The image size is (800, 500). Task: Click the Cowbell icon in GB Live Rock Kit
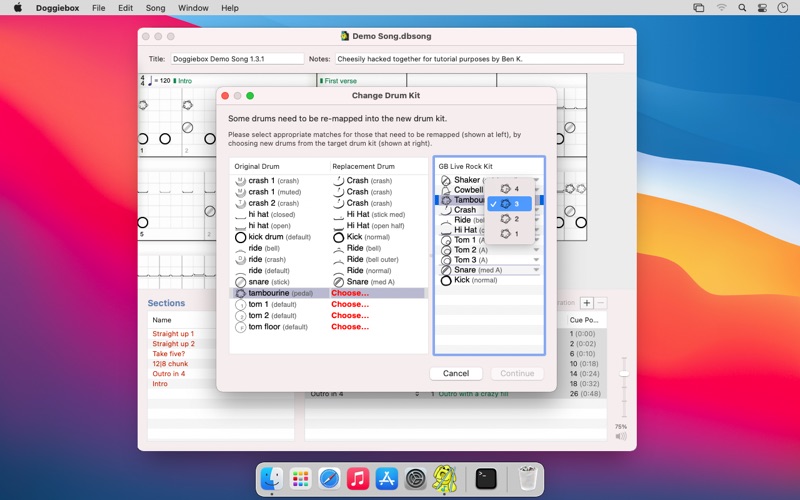point(446,190)
